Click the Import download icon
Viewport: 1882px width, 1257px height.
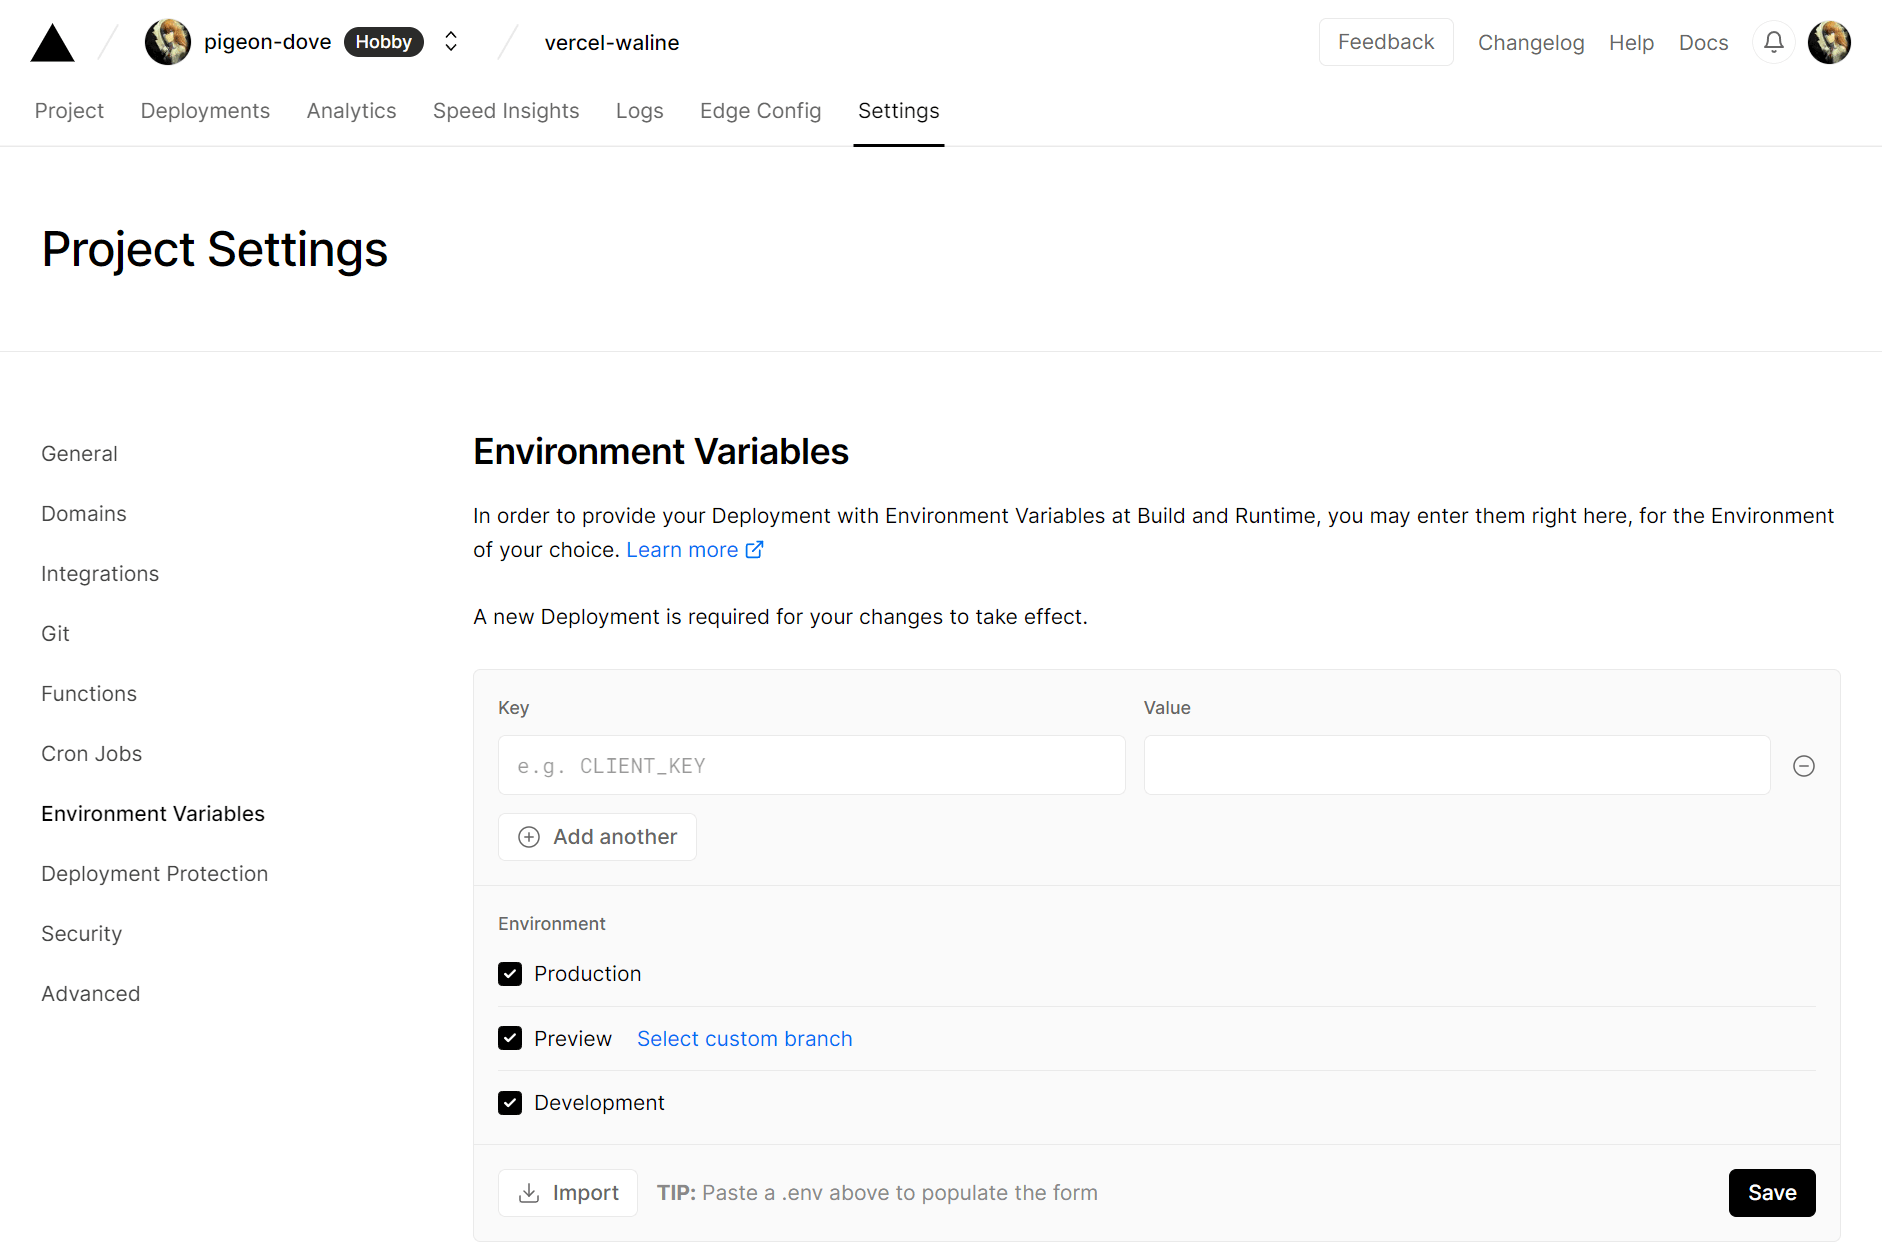pos(529,1193)
